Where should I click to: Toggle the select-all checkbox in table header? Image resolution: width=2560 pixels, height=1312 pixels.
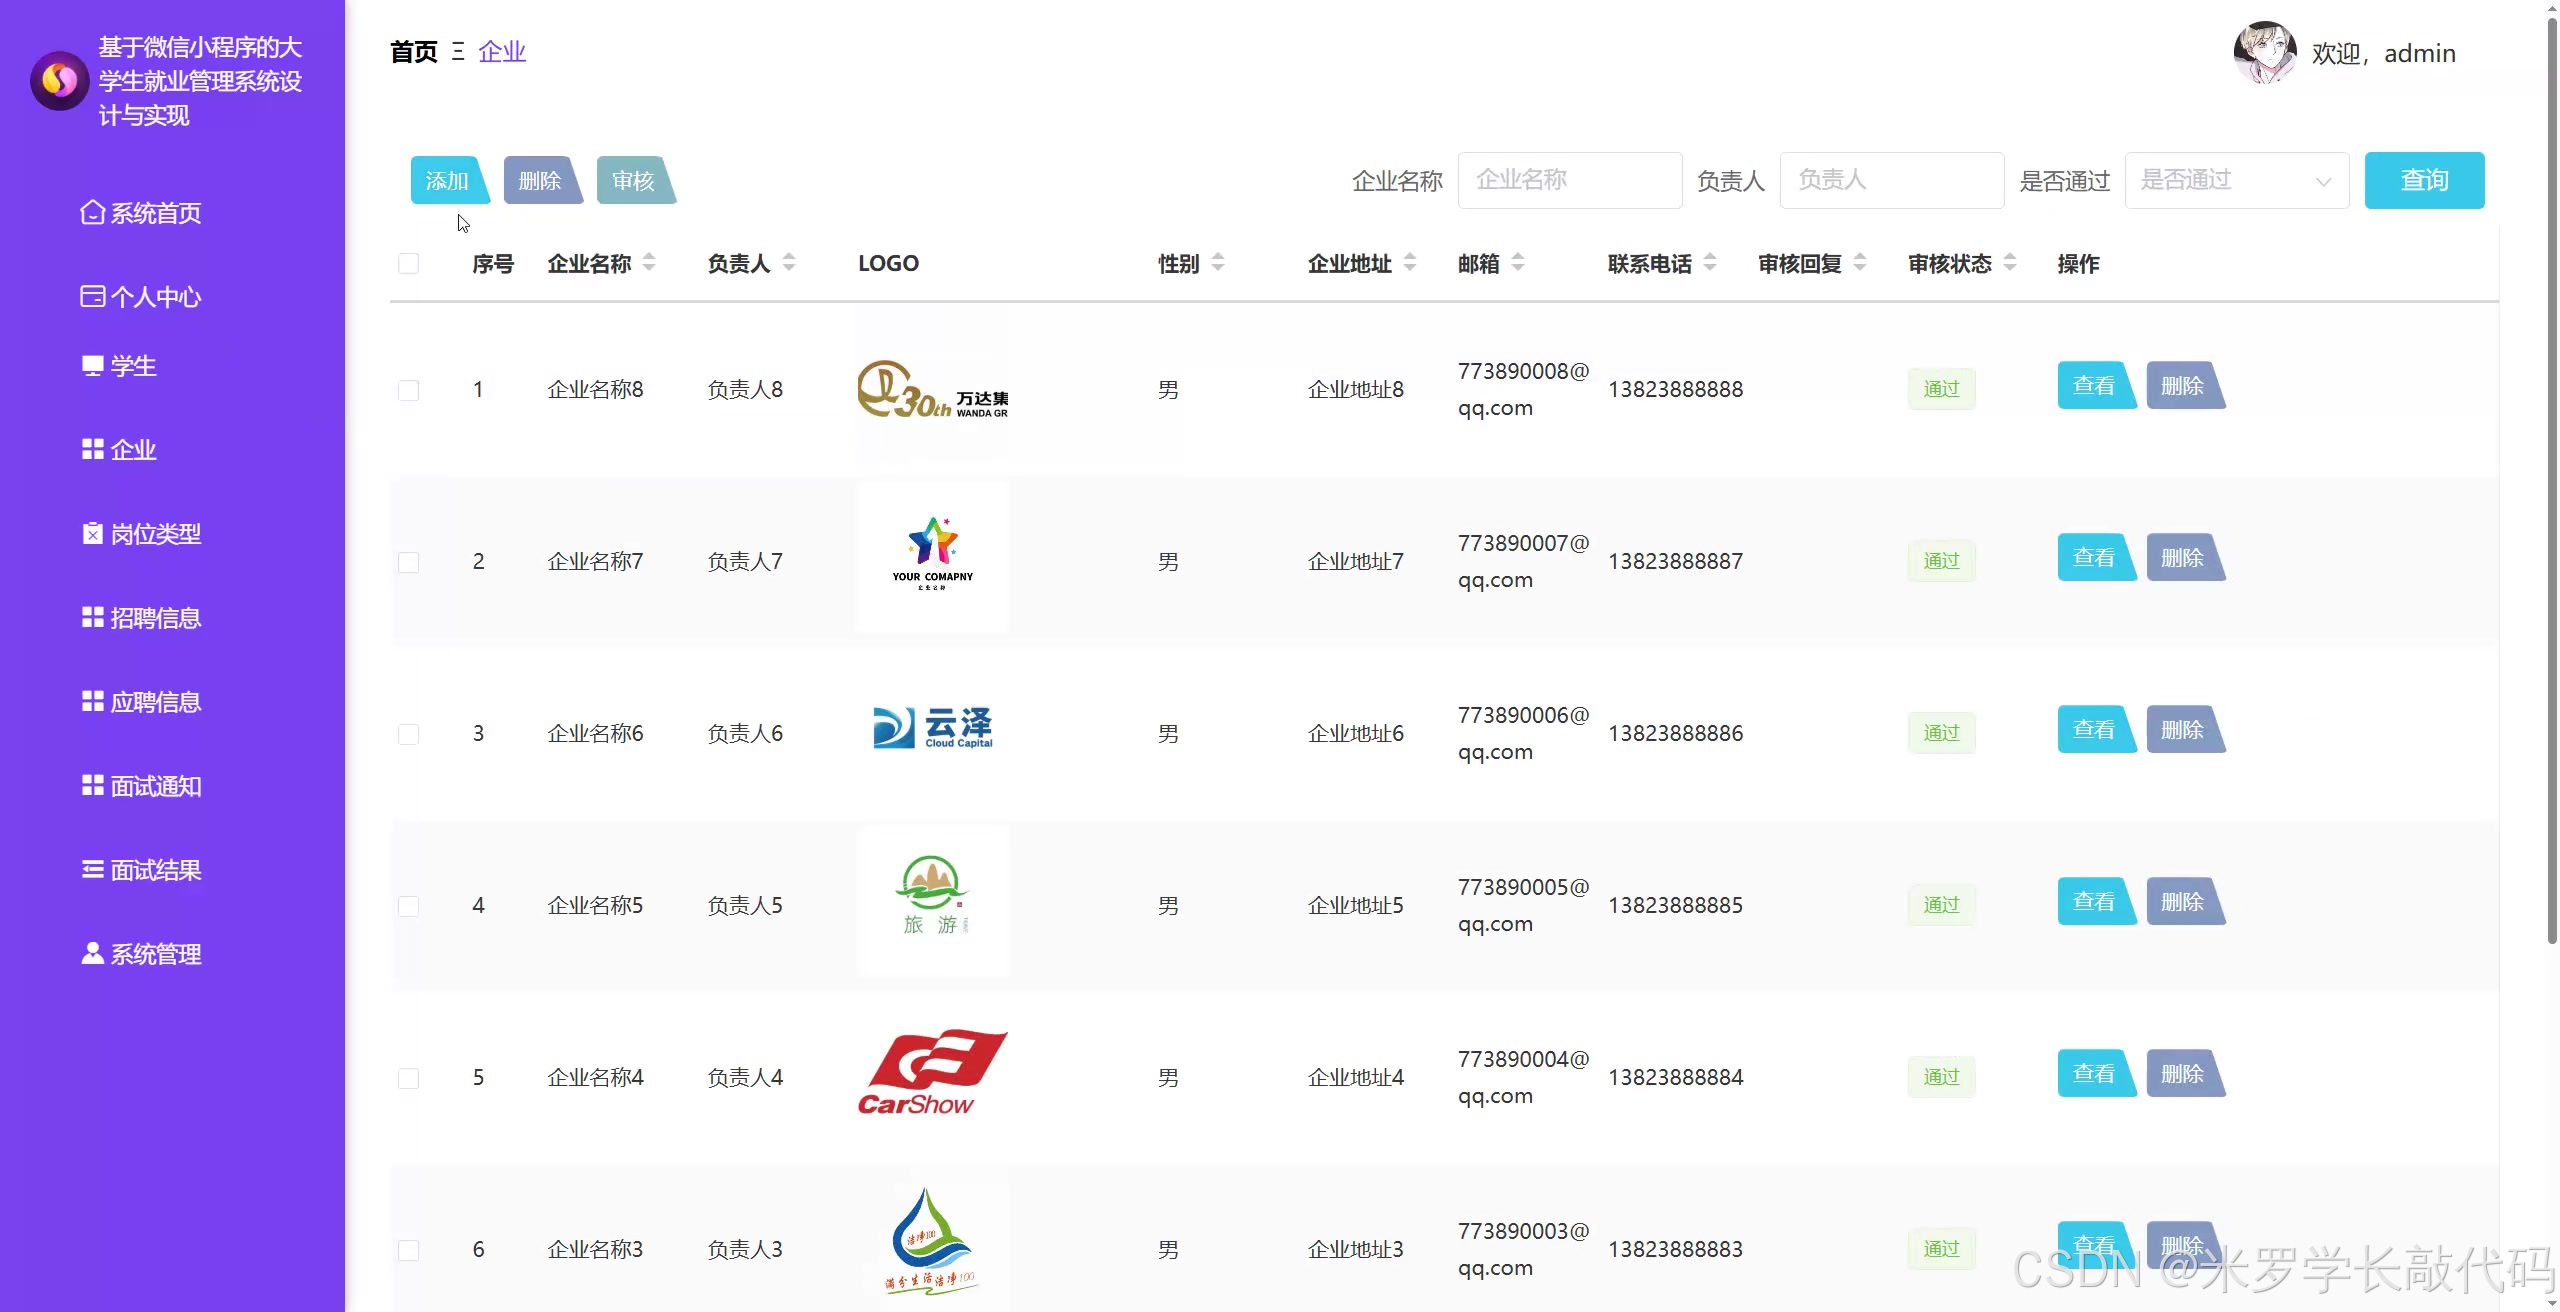408,264
